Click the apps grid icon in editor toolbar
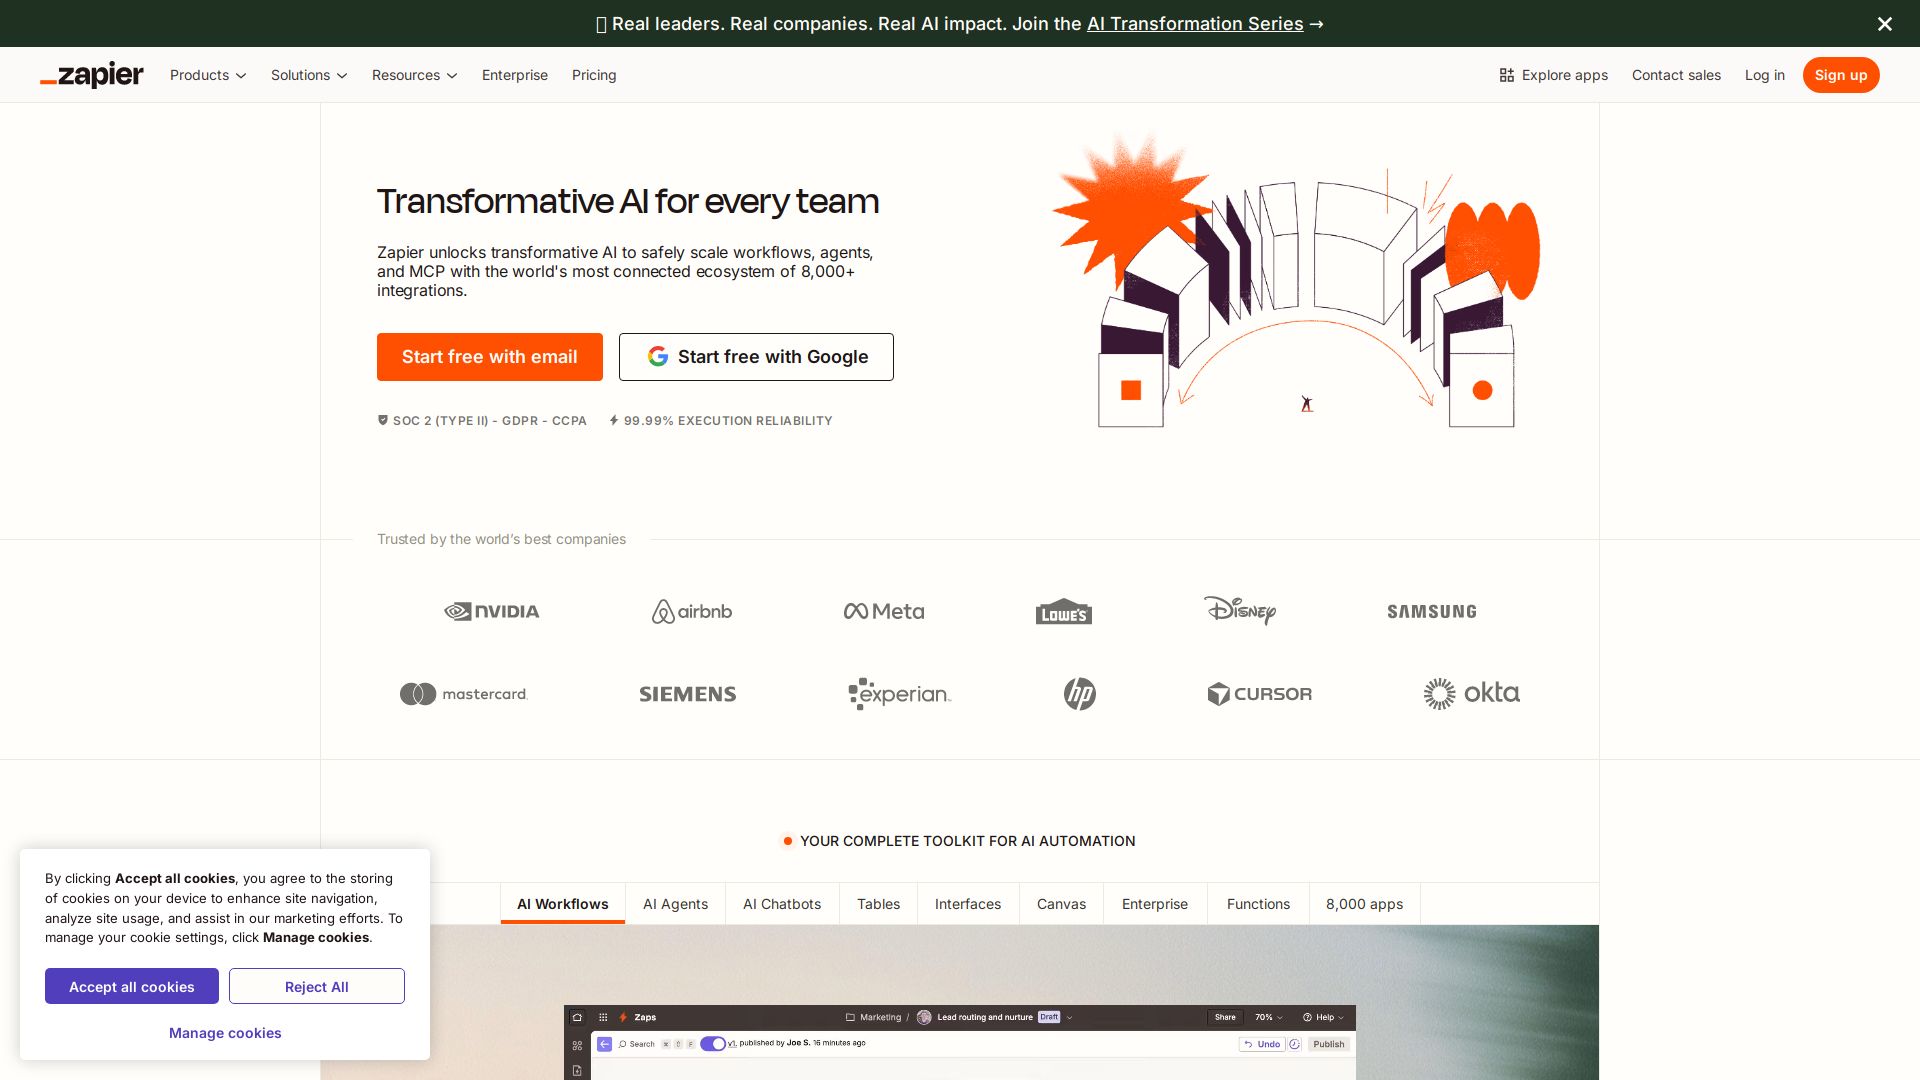 [x=603, y=1017]
